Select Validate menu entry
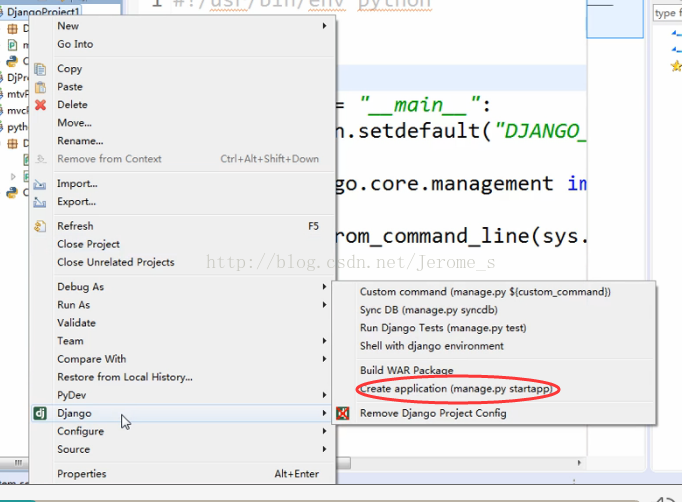 [77, 323]
